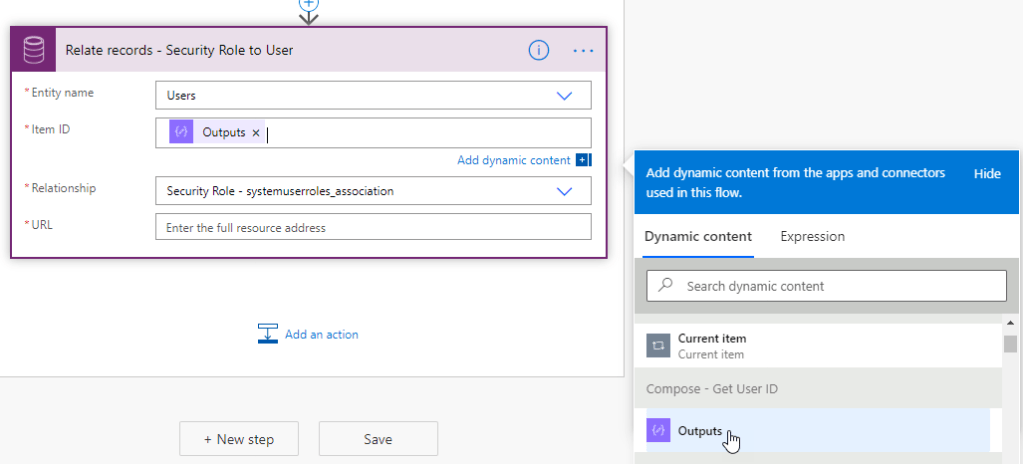The width and height of the screenshot is (1023, 464).
Task: Click the Add dynamic content link
Action: [x=513, y=160]
